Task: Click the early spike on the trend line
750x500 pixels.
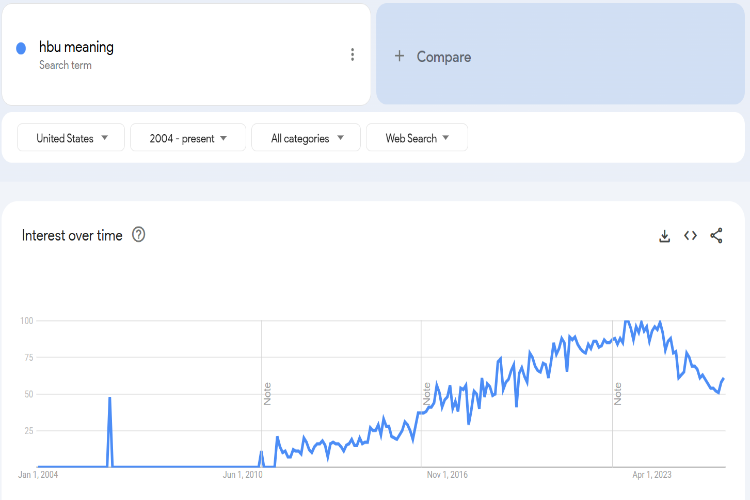Action: coord(109,399)
